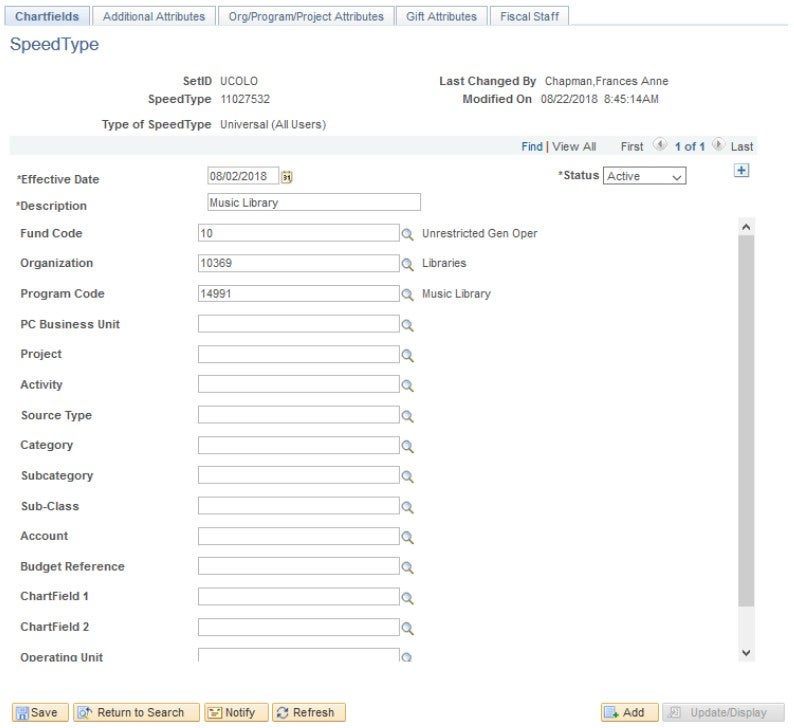Click the Update/Display button
794x728 pixels.
tap(723, 712)
